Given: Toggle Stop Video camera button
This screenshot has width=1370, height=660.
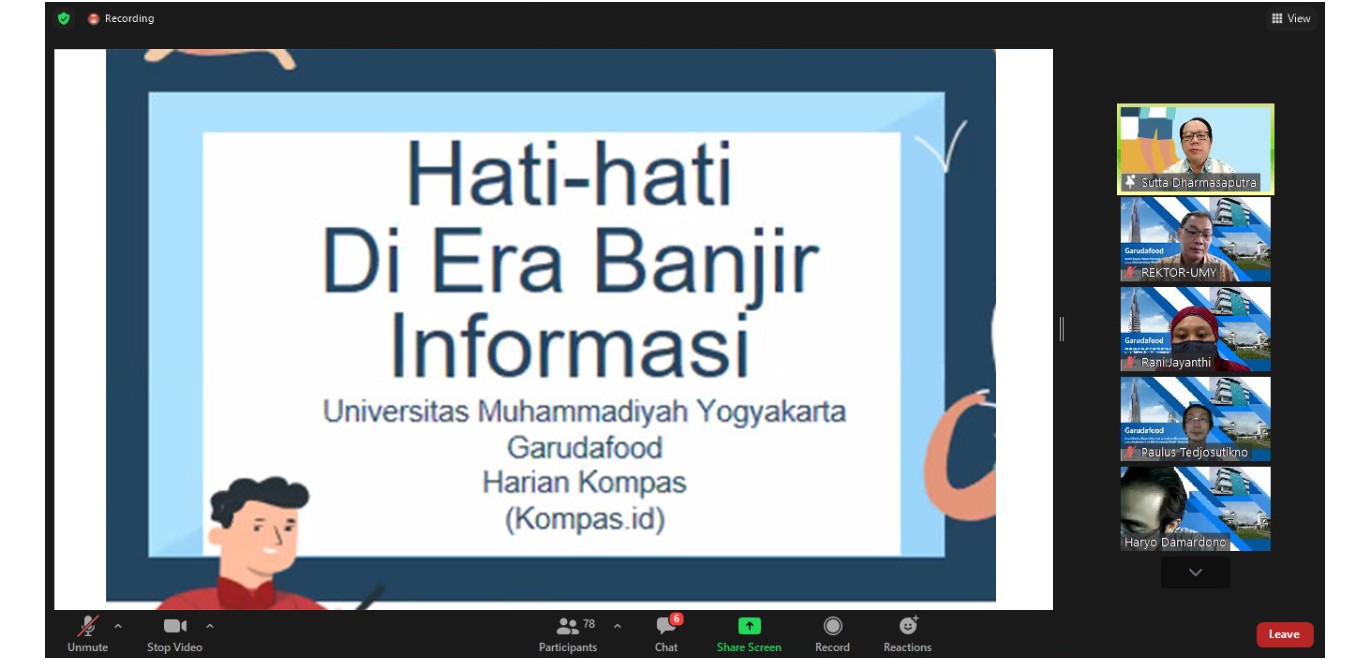Looking at the screenshot, I should (175, 633).
